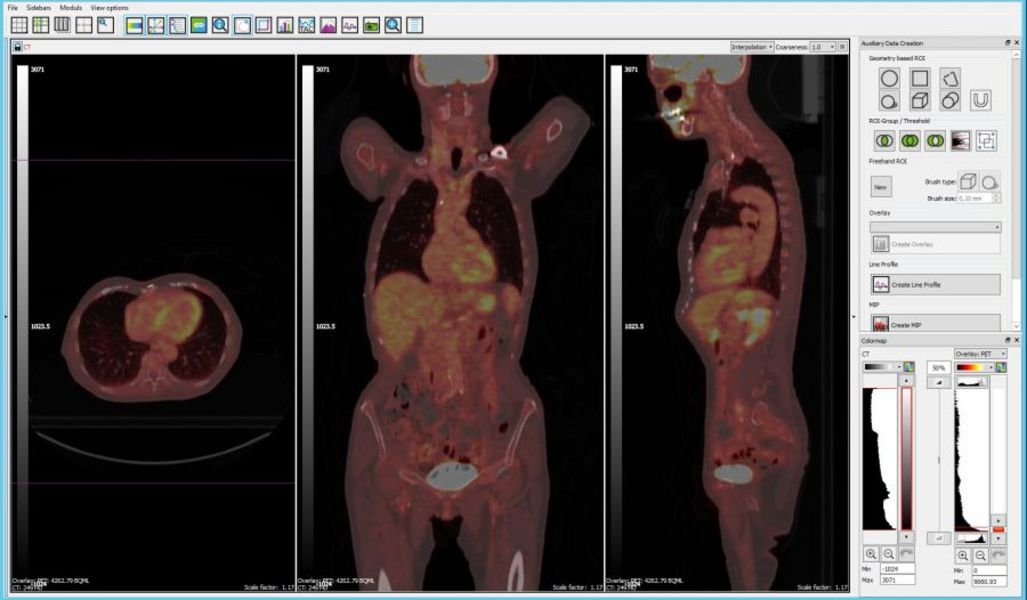This screenshot has width=1027, height=600.
Task: Click the camera snapshot toolbar icon
Action: point(372,25)
